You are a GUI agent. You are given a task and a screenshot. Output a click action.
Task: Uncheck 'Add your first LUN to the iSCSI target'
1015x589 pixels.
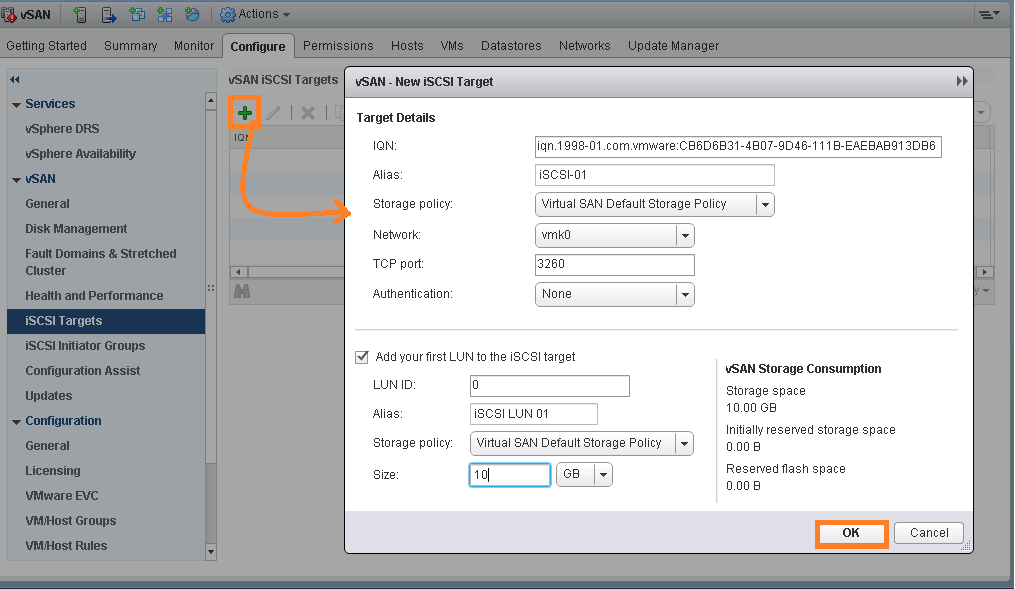coord(362,356)
